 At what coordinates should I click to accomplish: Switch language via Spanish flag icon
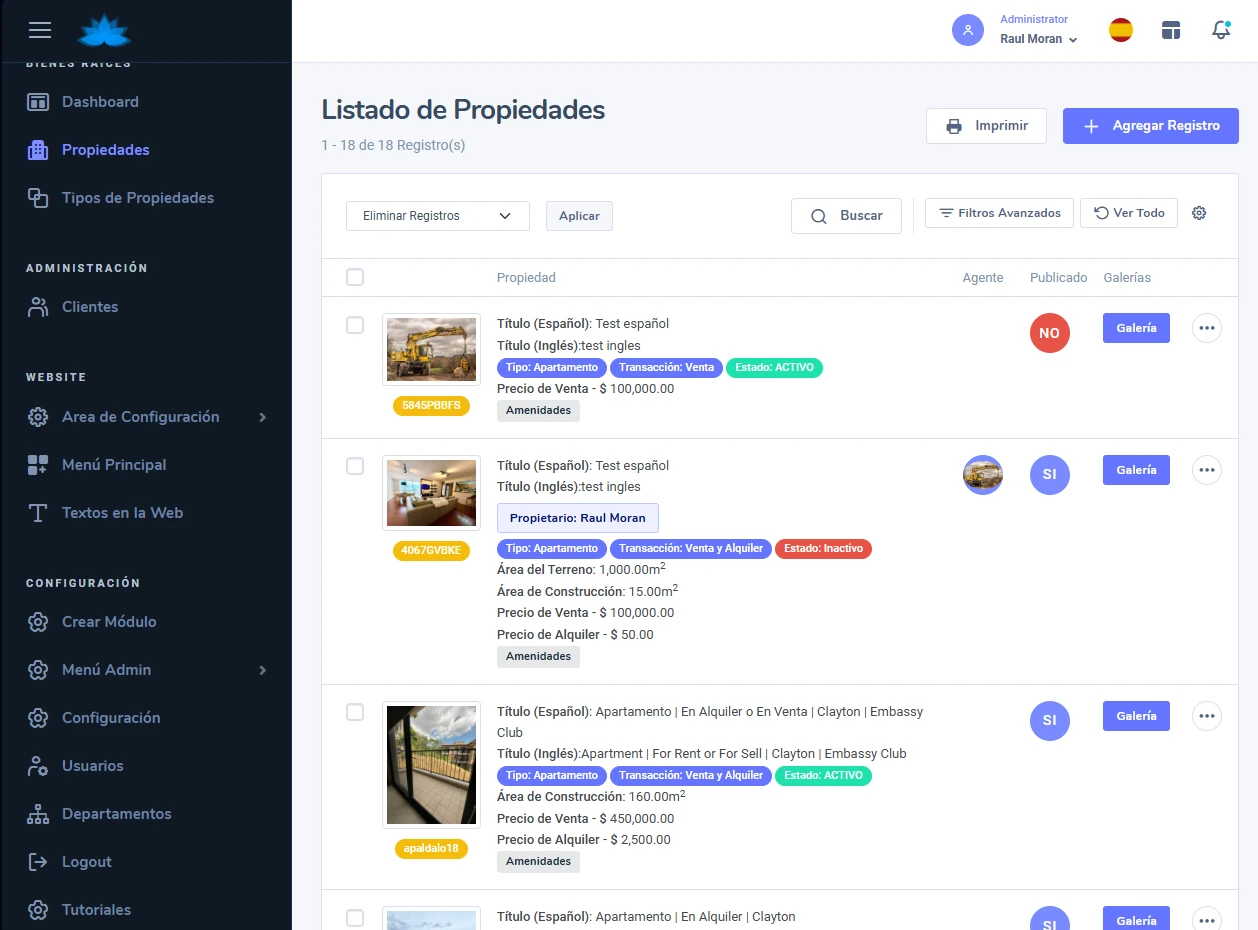tap(1121, 30)
